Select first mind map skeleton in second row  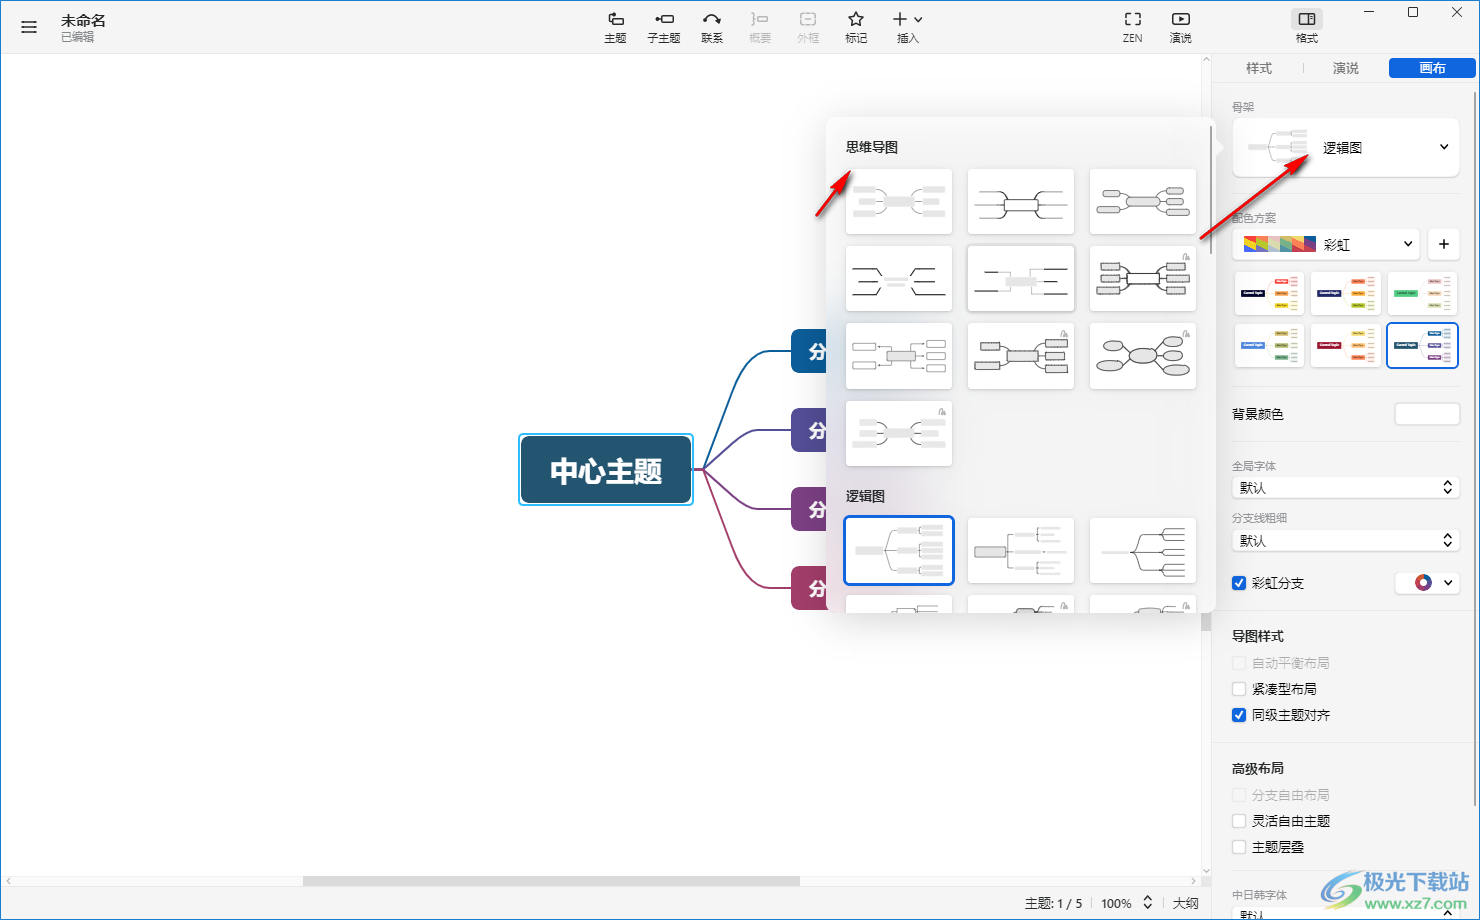coord(899,279)
